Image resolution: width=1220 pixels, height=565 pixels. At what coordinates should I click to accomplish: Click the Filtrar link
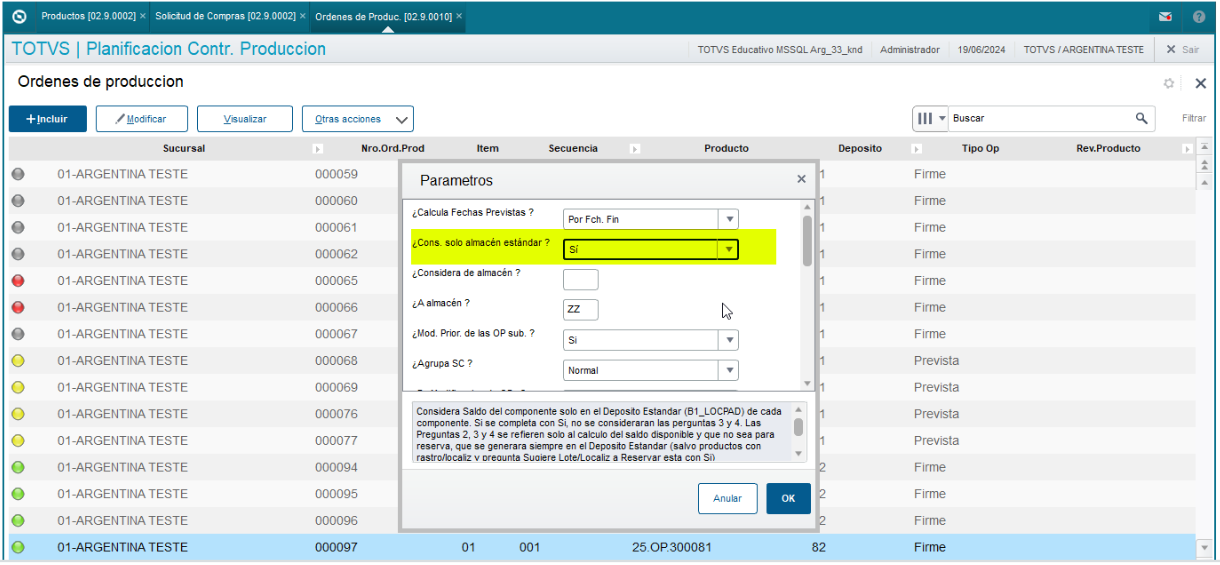point(1194,118)
